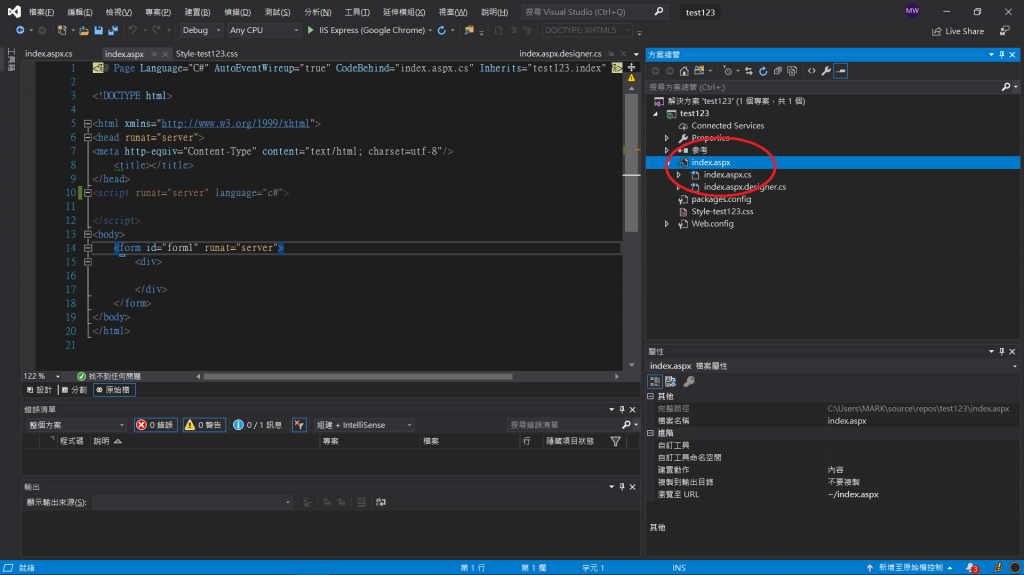Click the editor horizontal scrollbar thumb
This screenshot has width=1024, height=575.
pos(358,376)
